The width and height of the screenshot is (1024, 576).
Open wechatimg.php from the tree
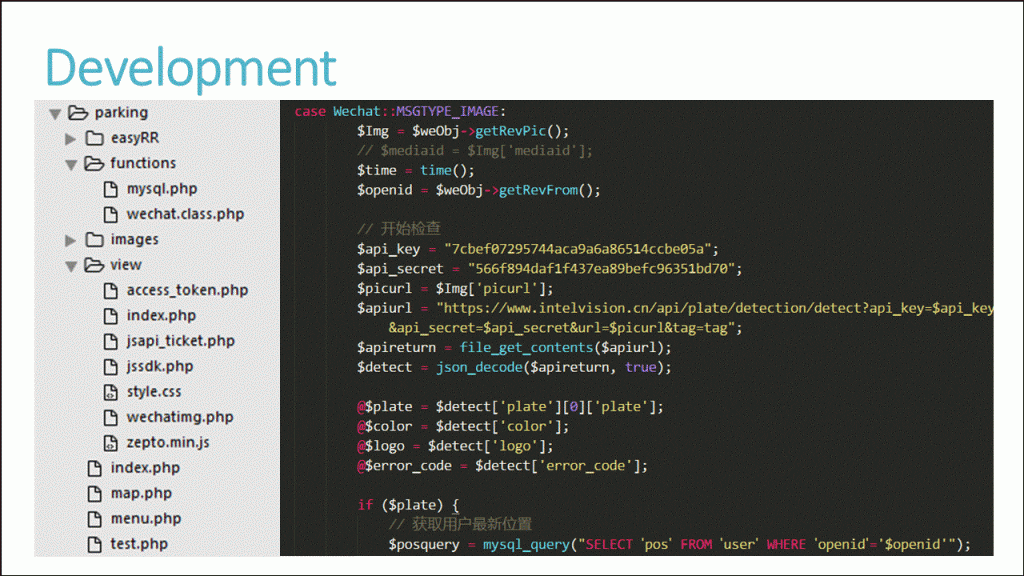180,417
